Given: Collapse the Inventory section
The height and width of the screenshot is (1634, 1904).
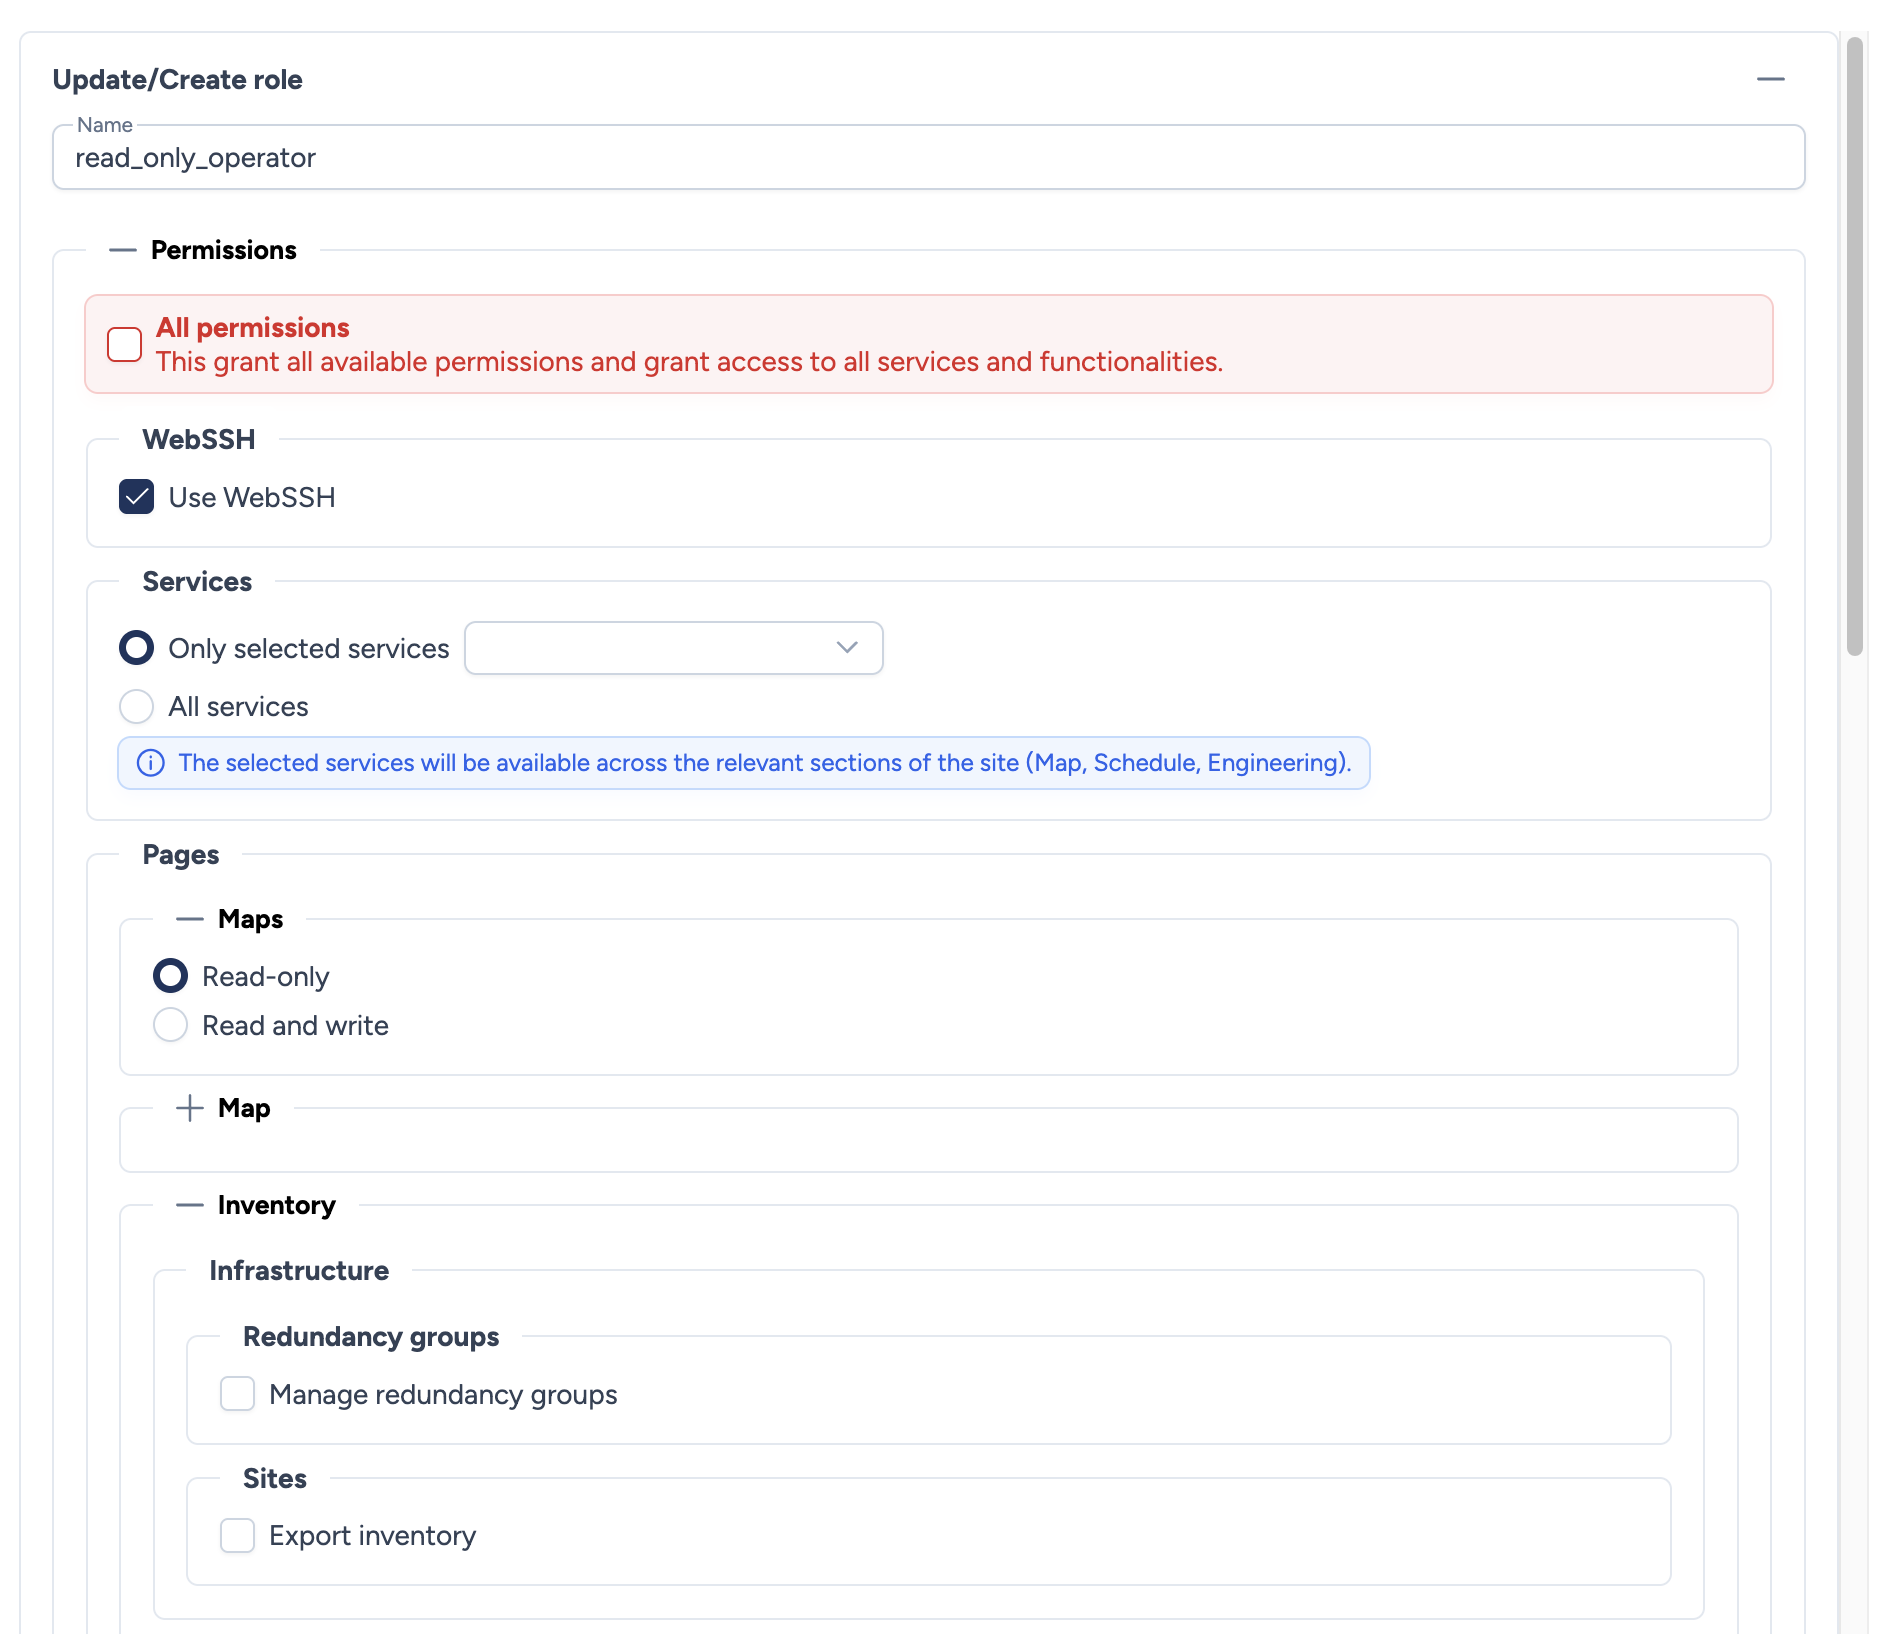Looking at the screenshot, I should (x=189, y=1205).
